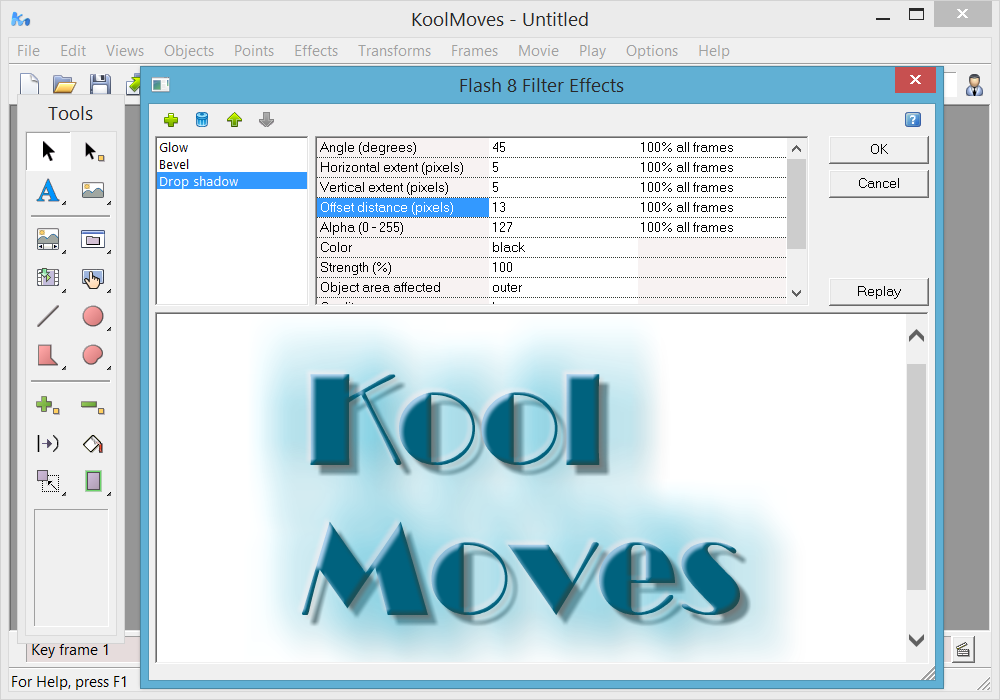Open the Transforms menu
Screen dimensions: 1000x700
(394, 50)
